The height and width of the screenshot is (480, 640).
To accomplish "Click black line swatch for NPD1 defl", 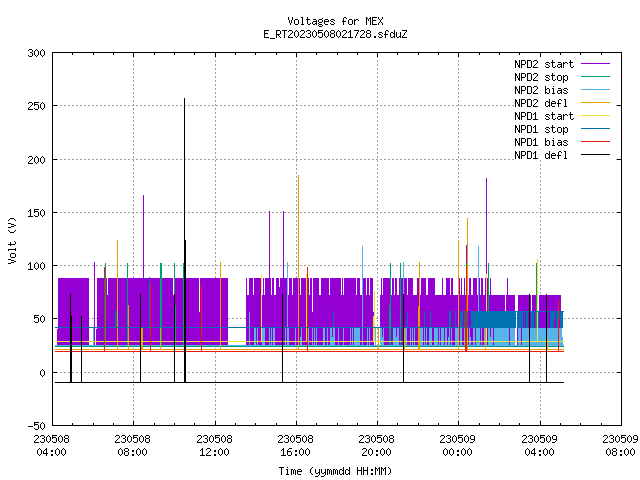I will coord(596,155).
